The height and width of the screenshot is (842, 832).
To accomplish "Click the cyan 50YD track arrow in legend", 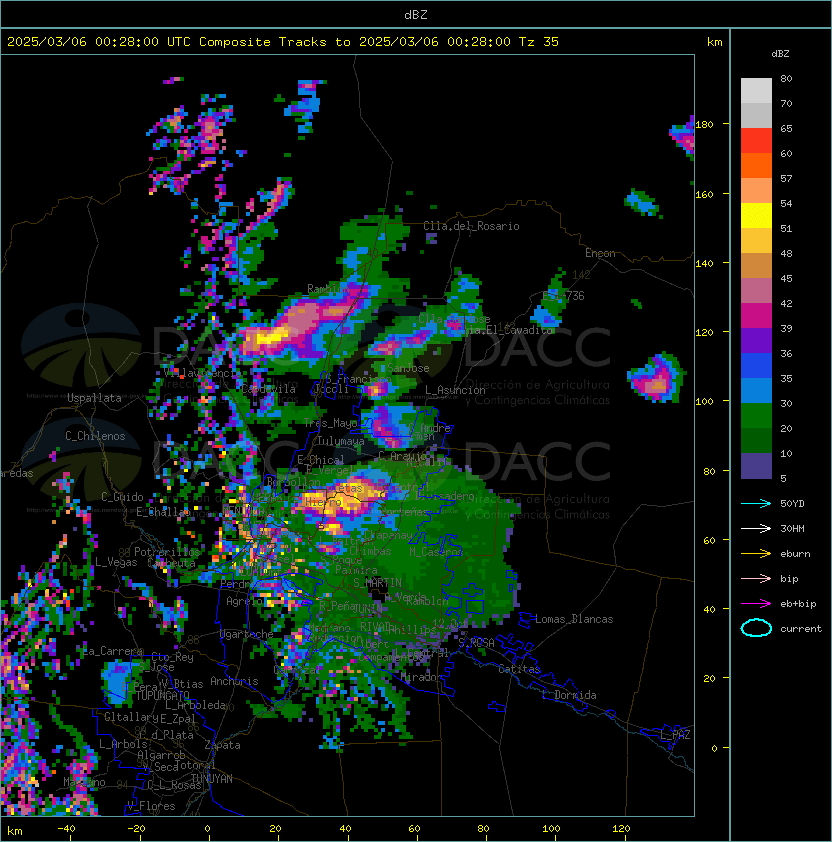I will (x=756, y=504).
